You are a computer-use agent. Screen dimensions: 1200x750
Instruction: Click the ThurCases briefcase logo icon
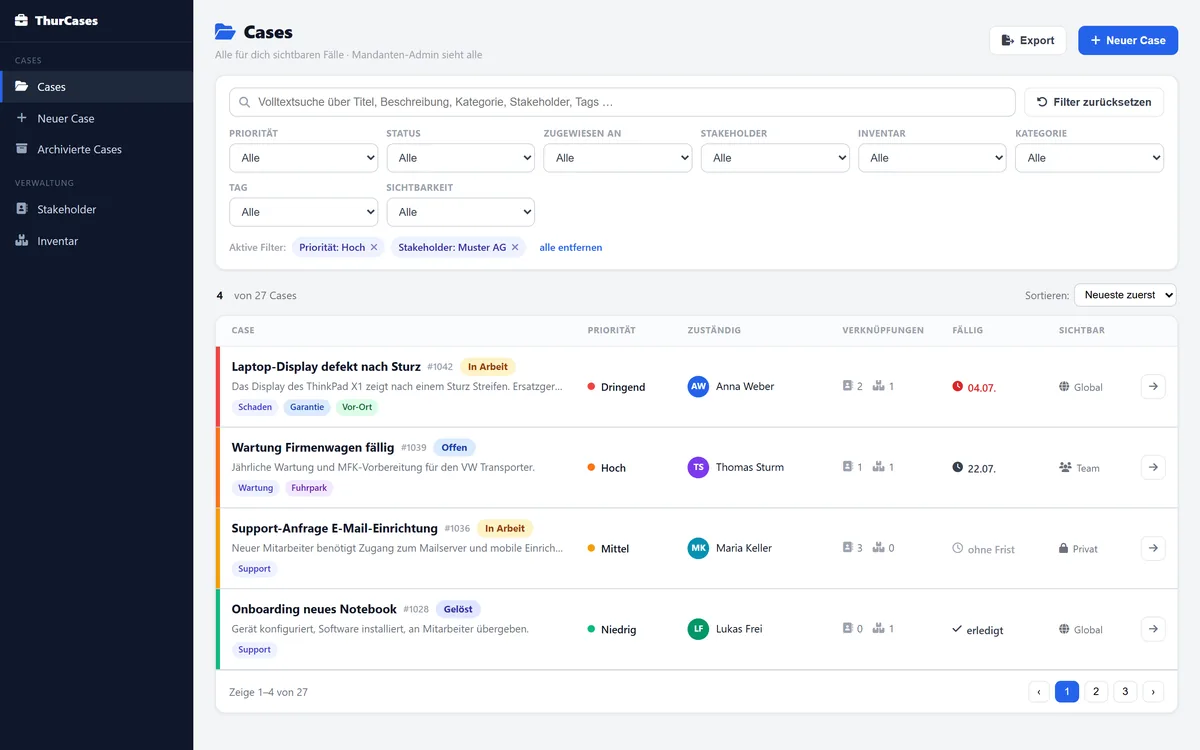[21, 20]
